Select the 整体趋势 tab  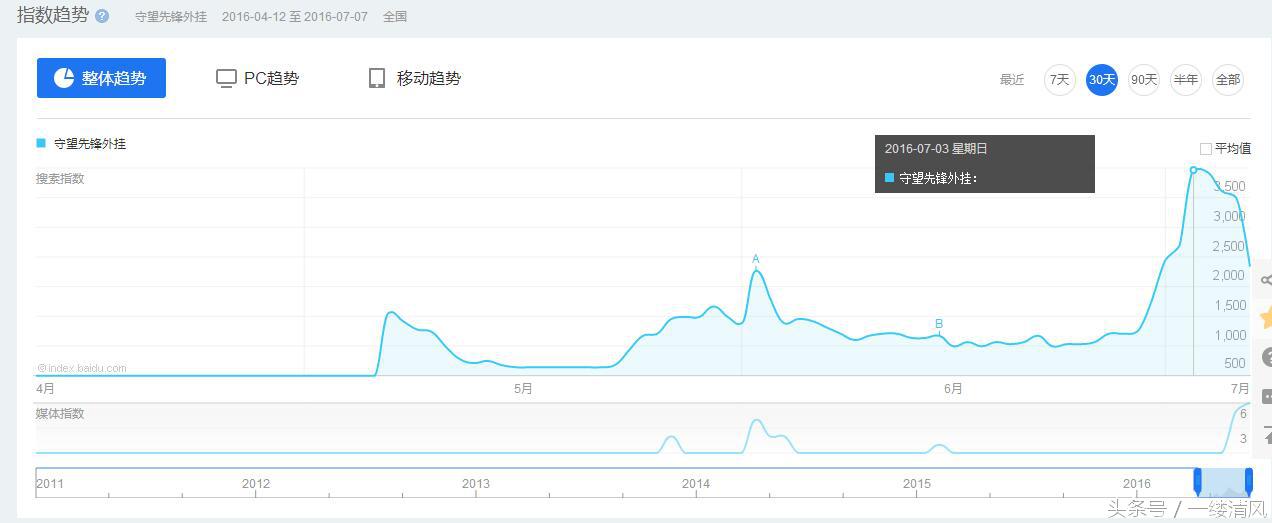[x=101, y=78]
